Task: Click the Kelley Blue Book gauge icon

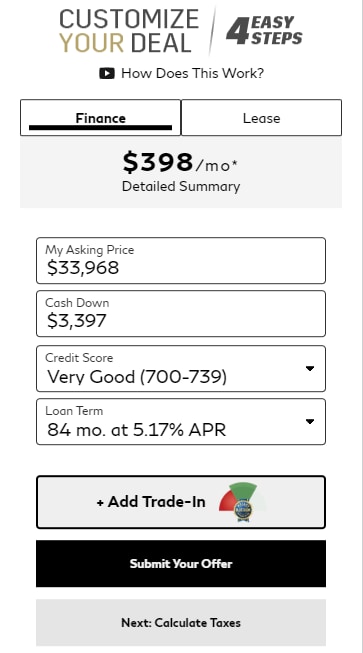Action: [243, 502]
